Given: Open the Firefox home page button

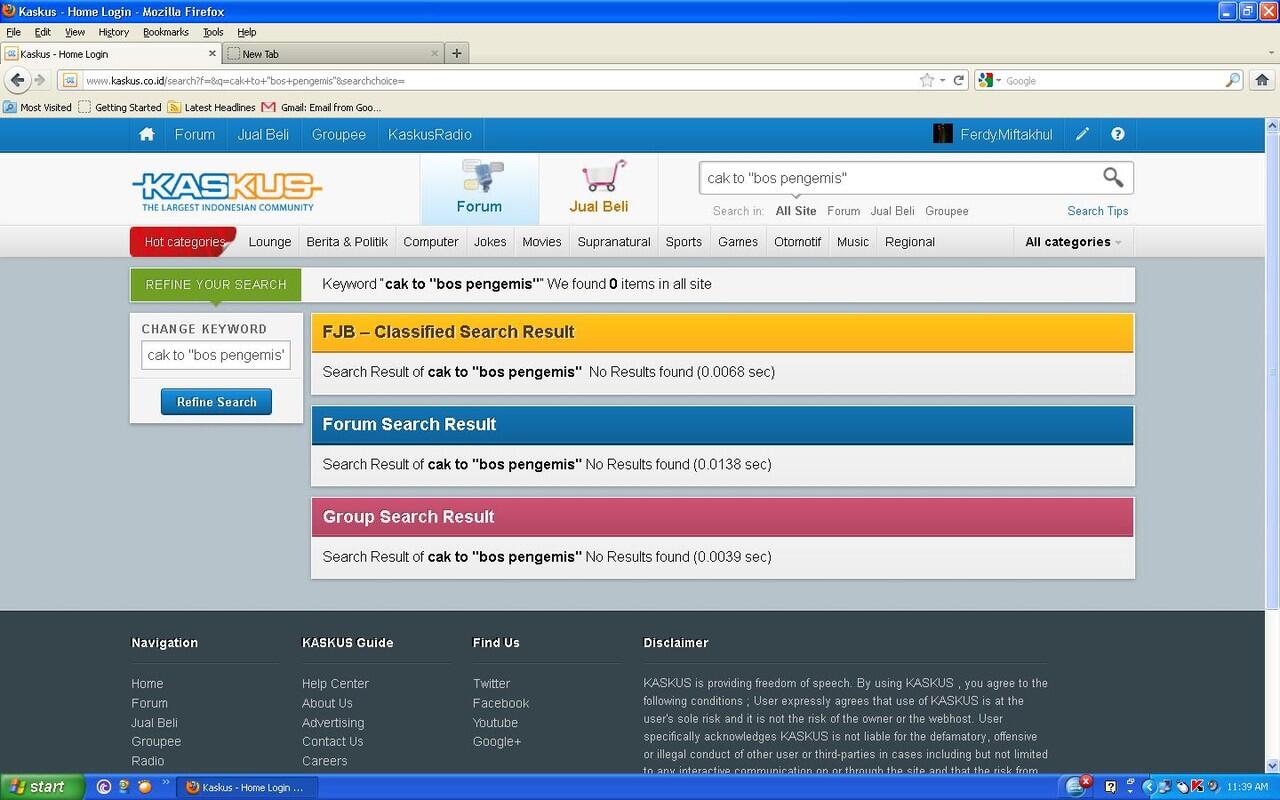Looking at the screenshot, I should coord(1262,80).
